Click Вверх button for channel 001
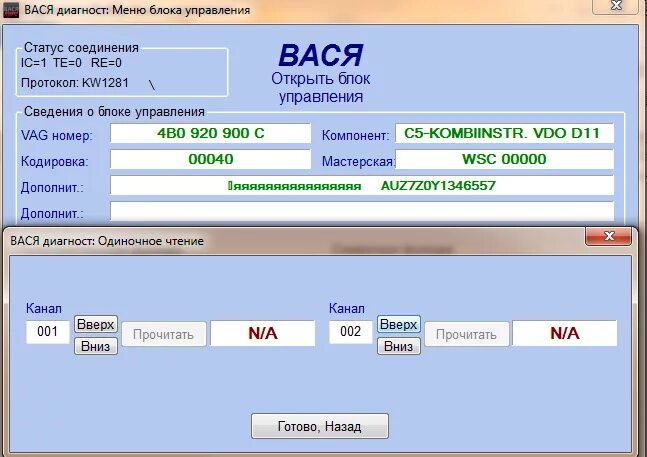The height and width of the screenshot is (457, 647). click(x=96, y=324)
